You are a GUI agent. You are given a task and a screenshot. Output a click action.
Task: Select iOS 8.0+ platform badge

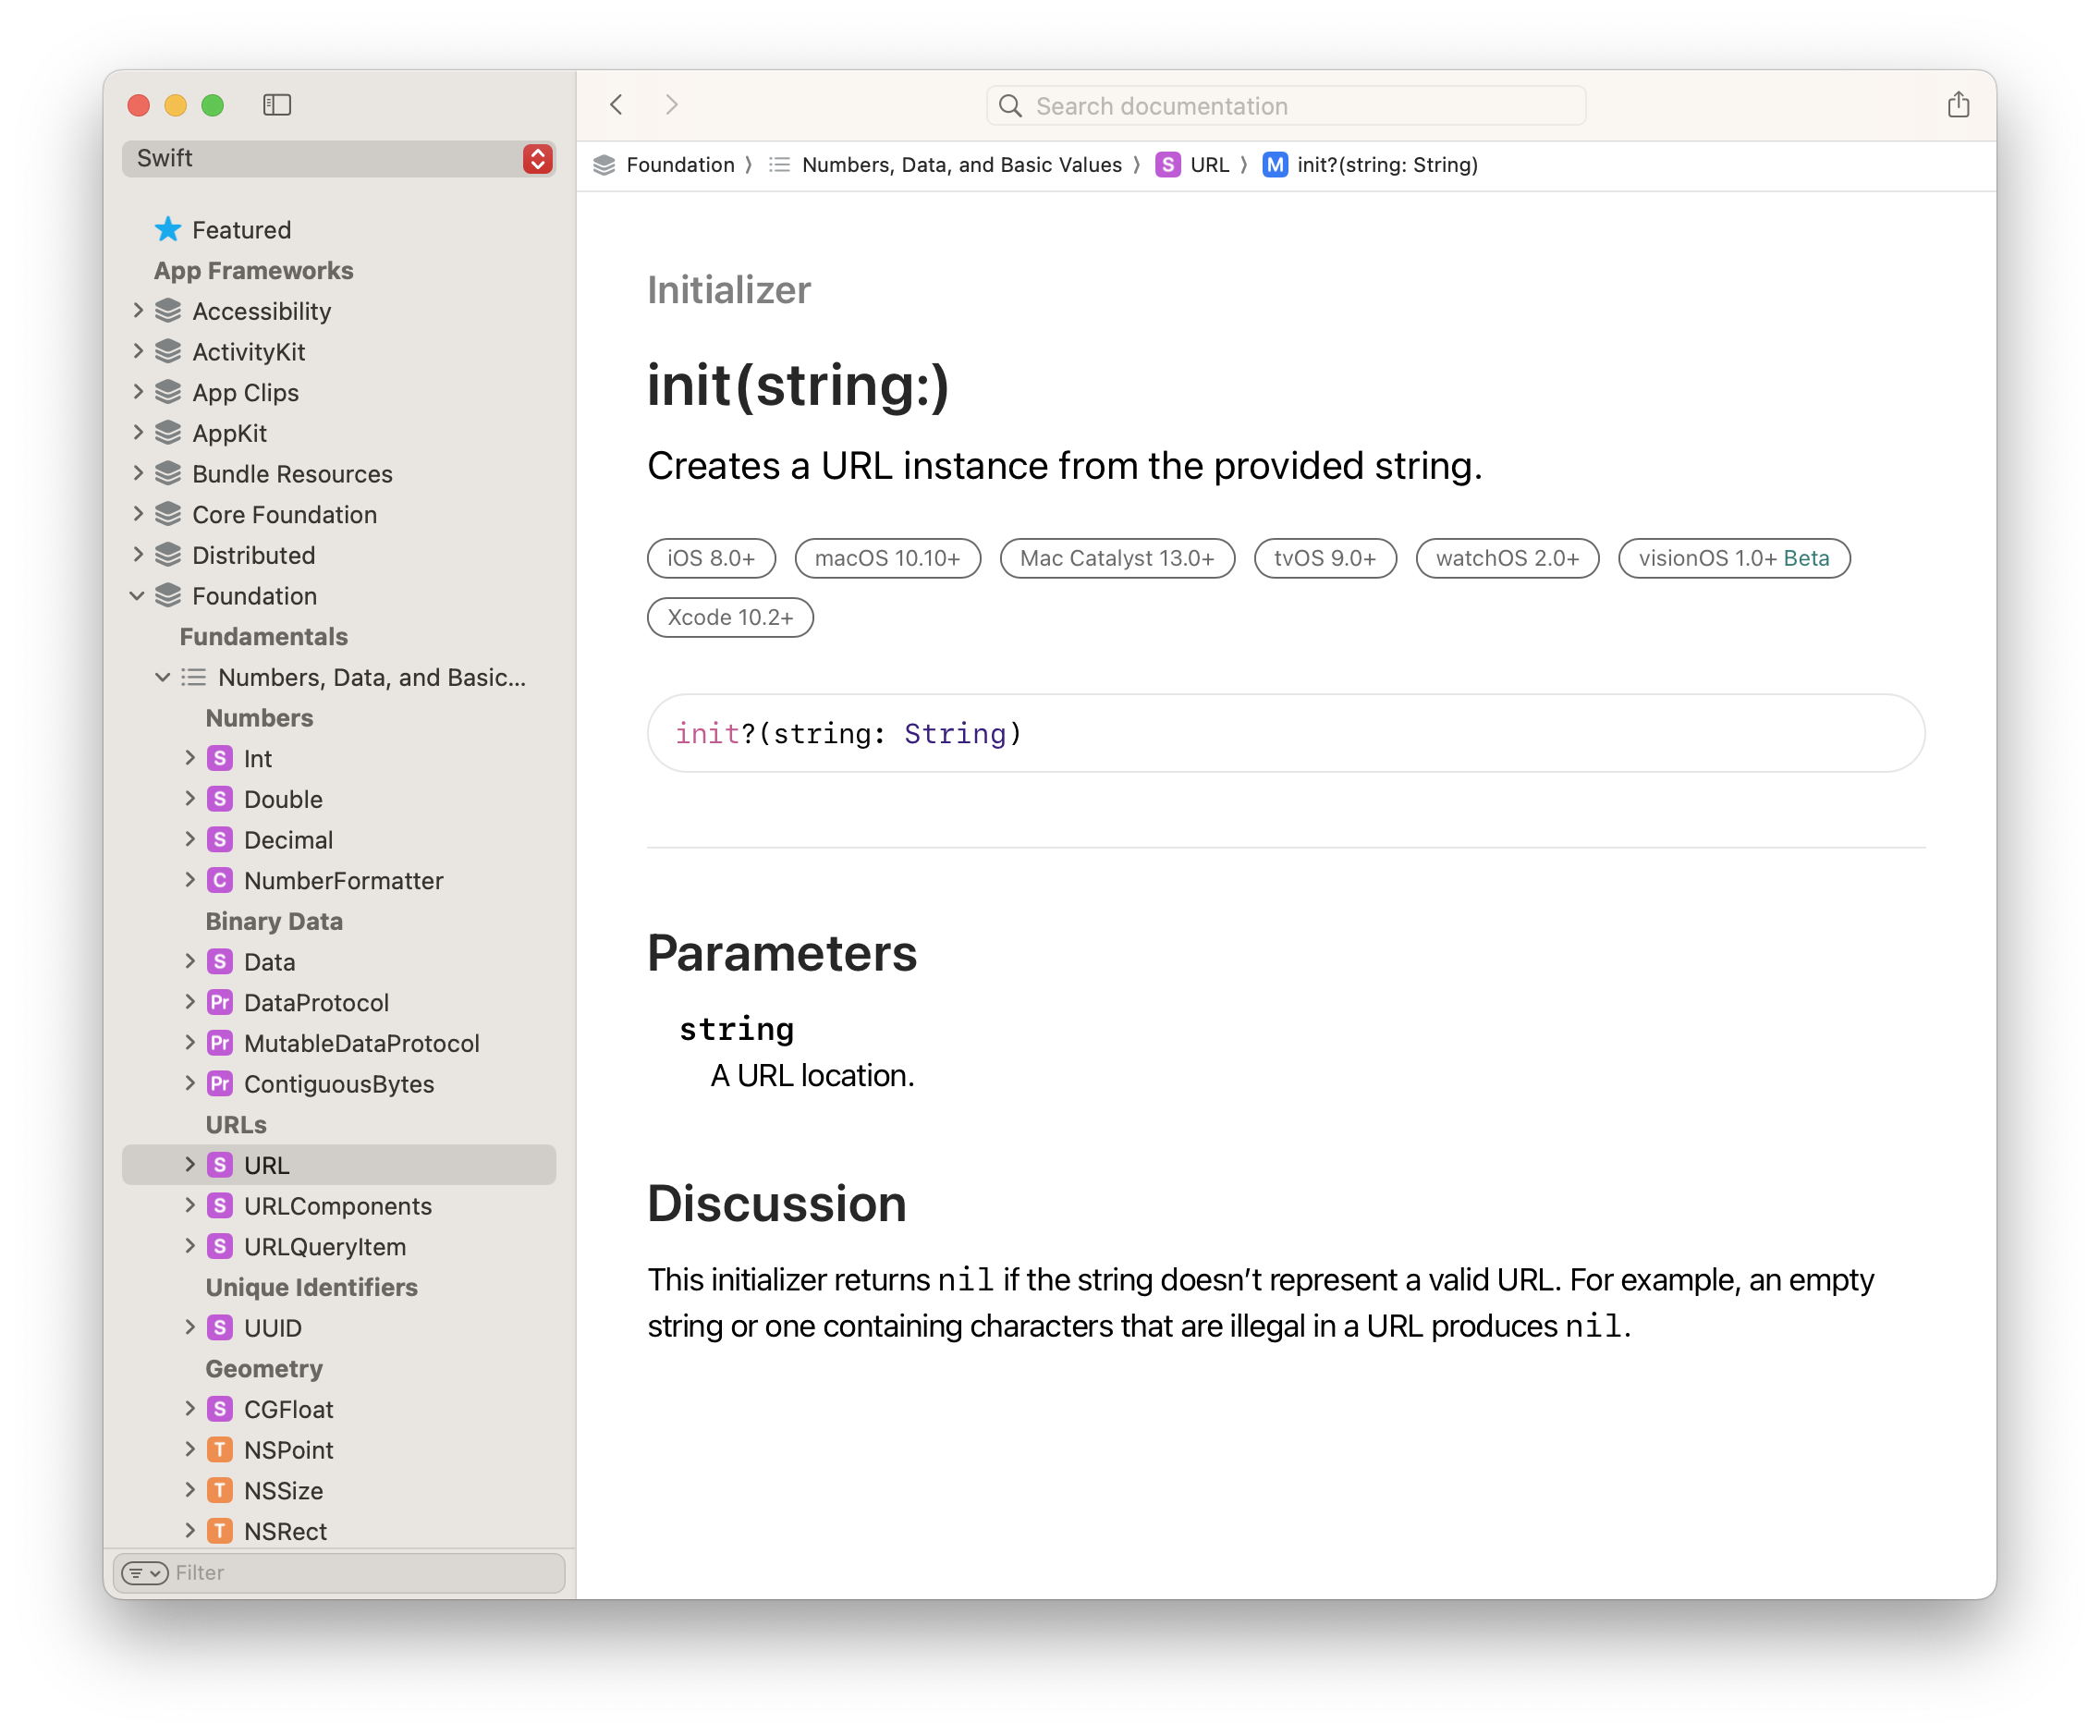[708, 556]
